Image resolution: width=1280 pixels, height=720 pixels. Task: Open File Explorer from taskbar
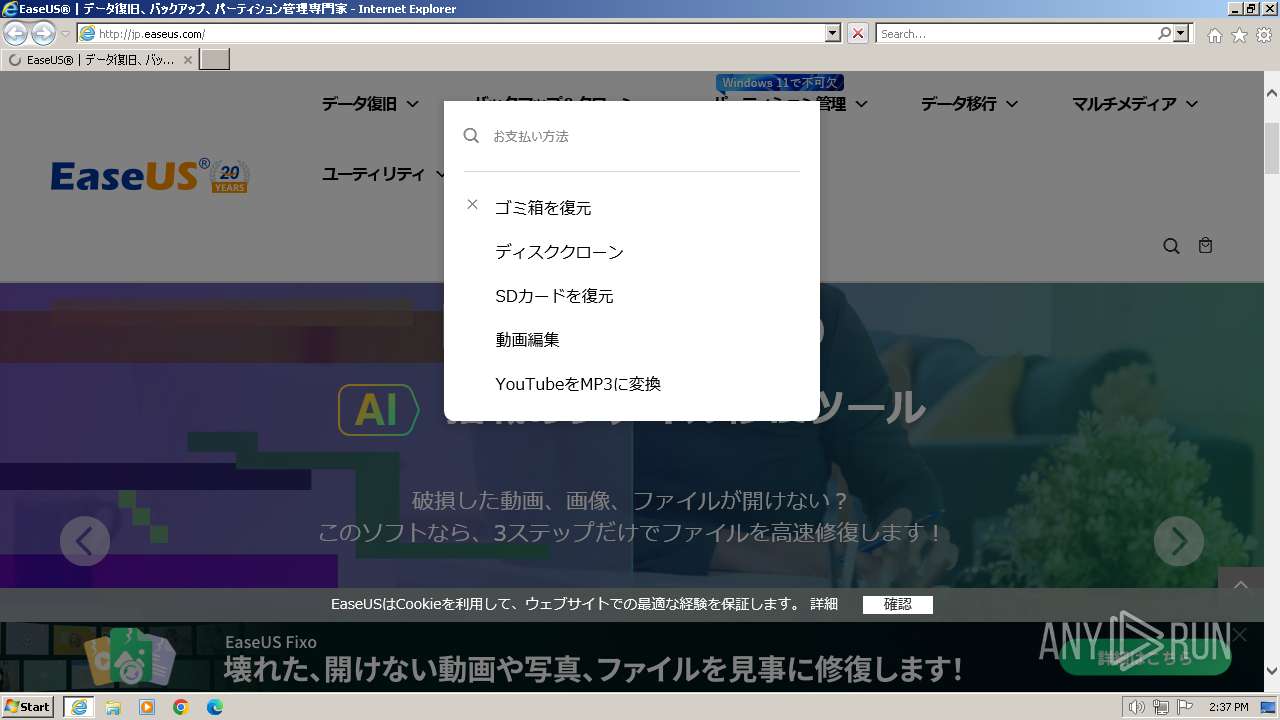(113, 707)
